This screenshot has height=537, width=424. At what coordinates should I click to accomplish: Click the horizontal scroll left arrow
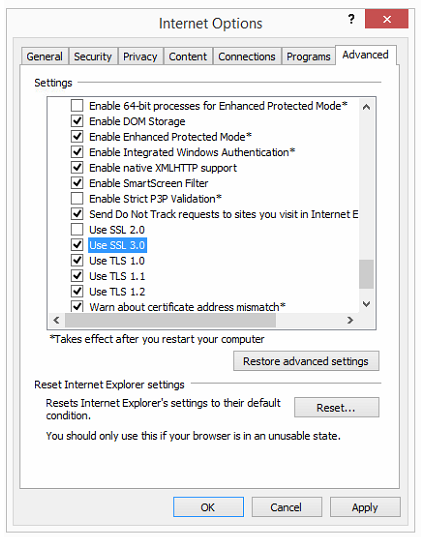(x=57, y=320)
